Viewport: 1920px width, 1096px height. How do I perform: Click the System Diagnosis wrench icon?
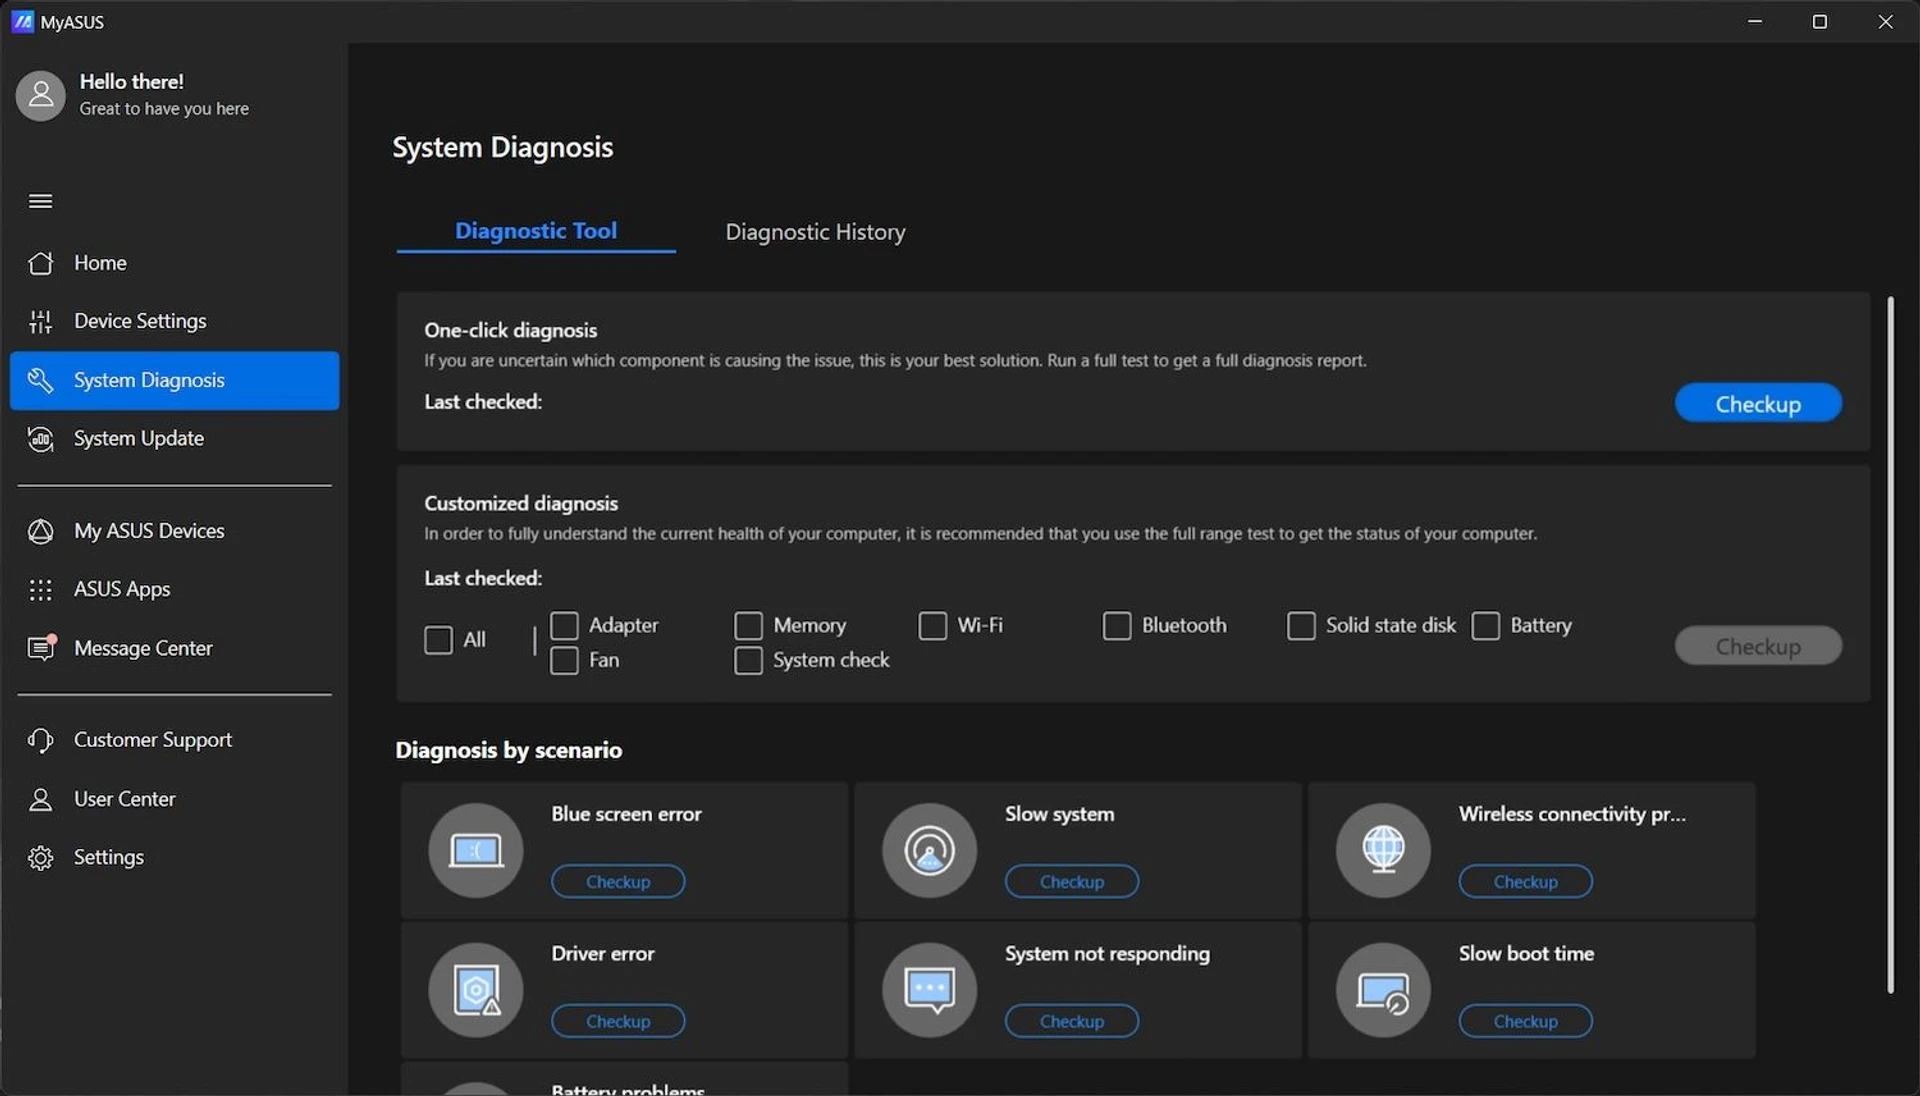(x=41, y=380)
